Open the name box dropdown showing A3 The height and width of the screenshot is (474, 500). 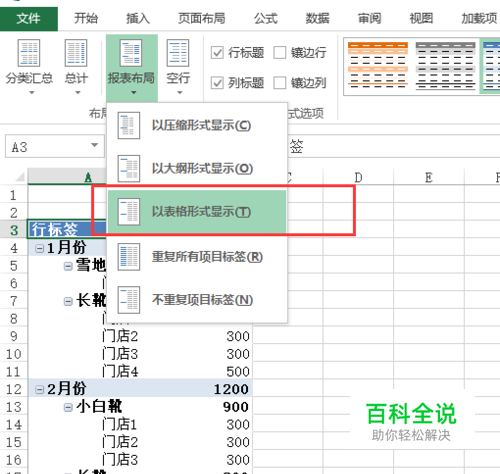(95, 145)
